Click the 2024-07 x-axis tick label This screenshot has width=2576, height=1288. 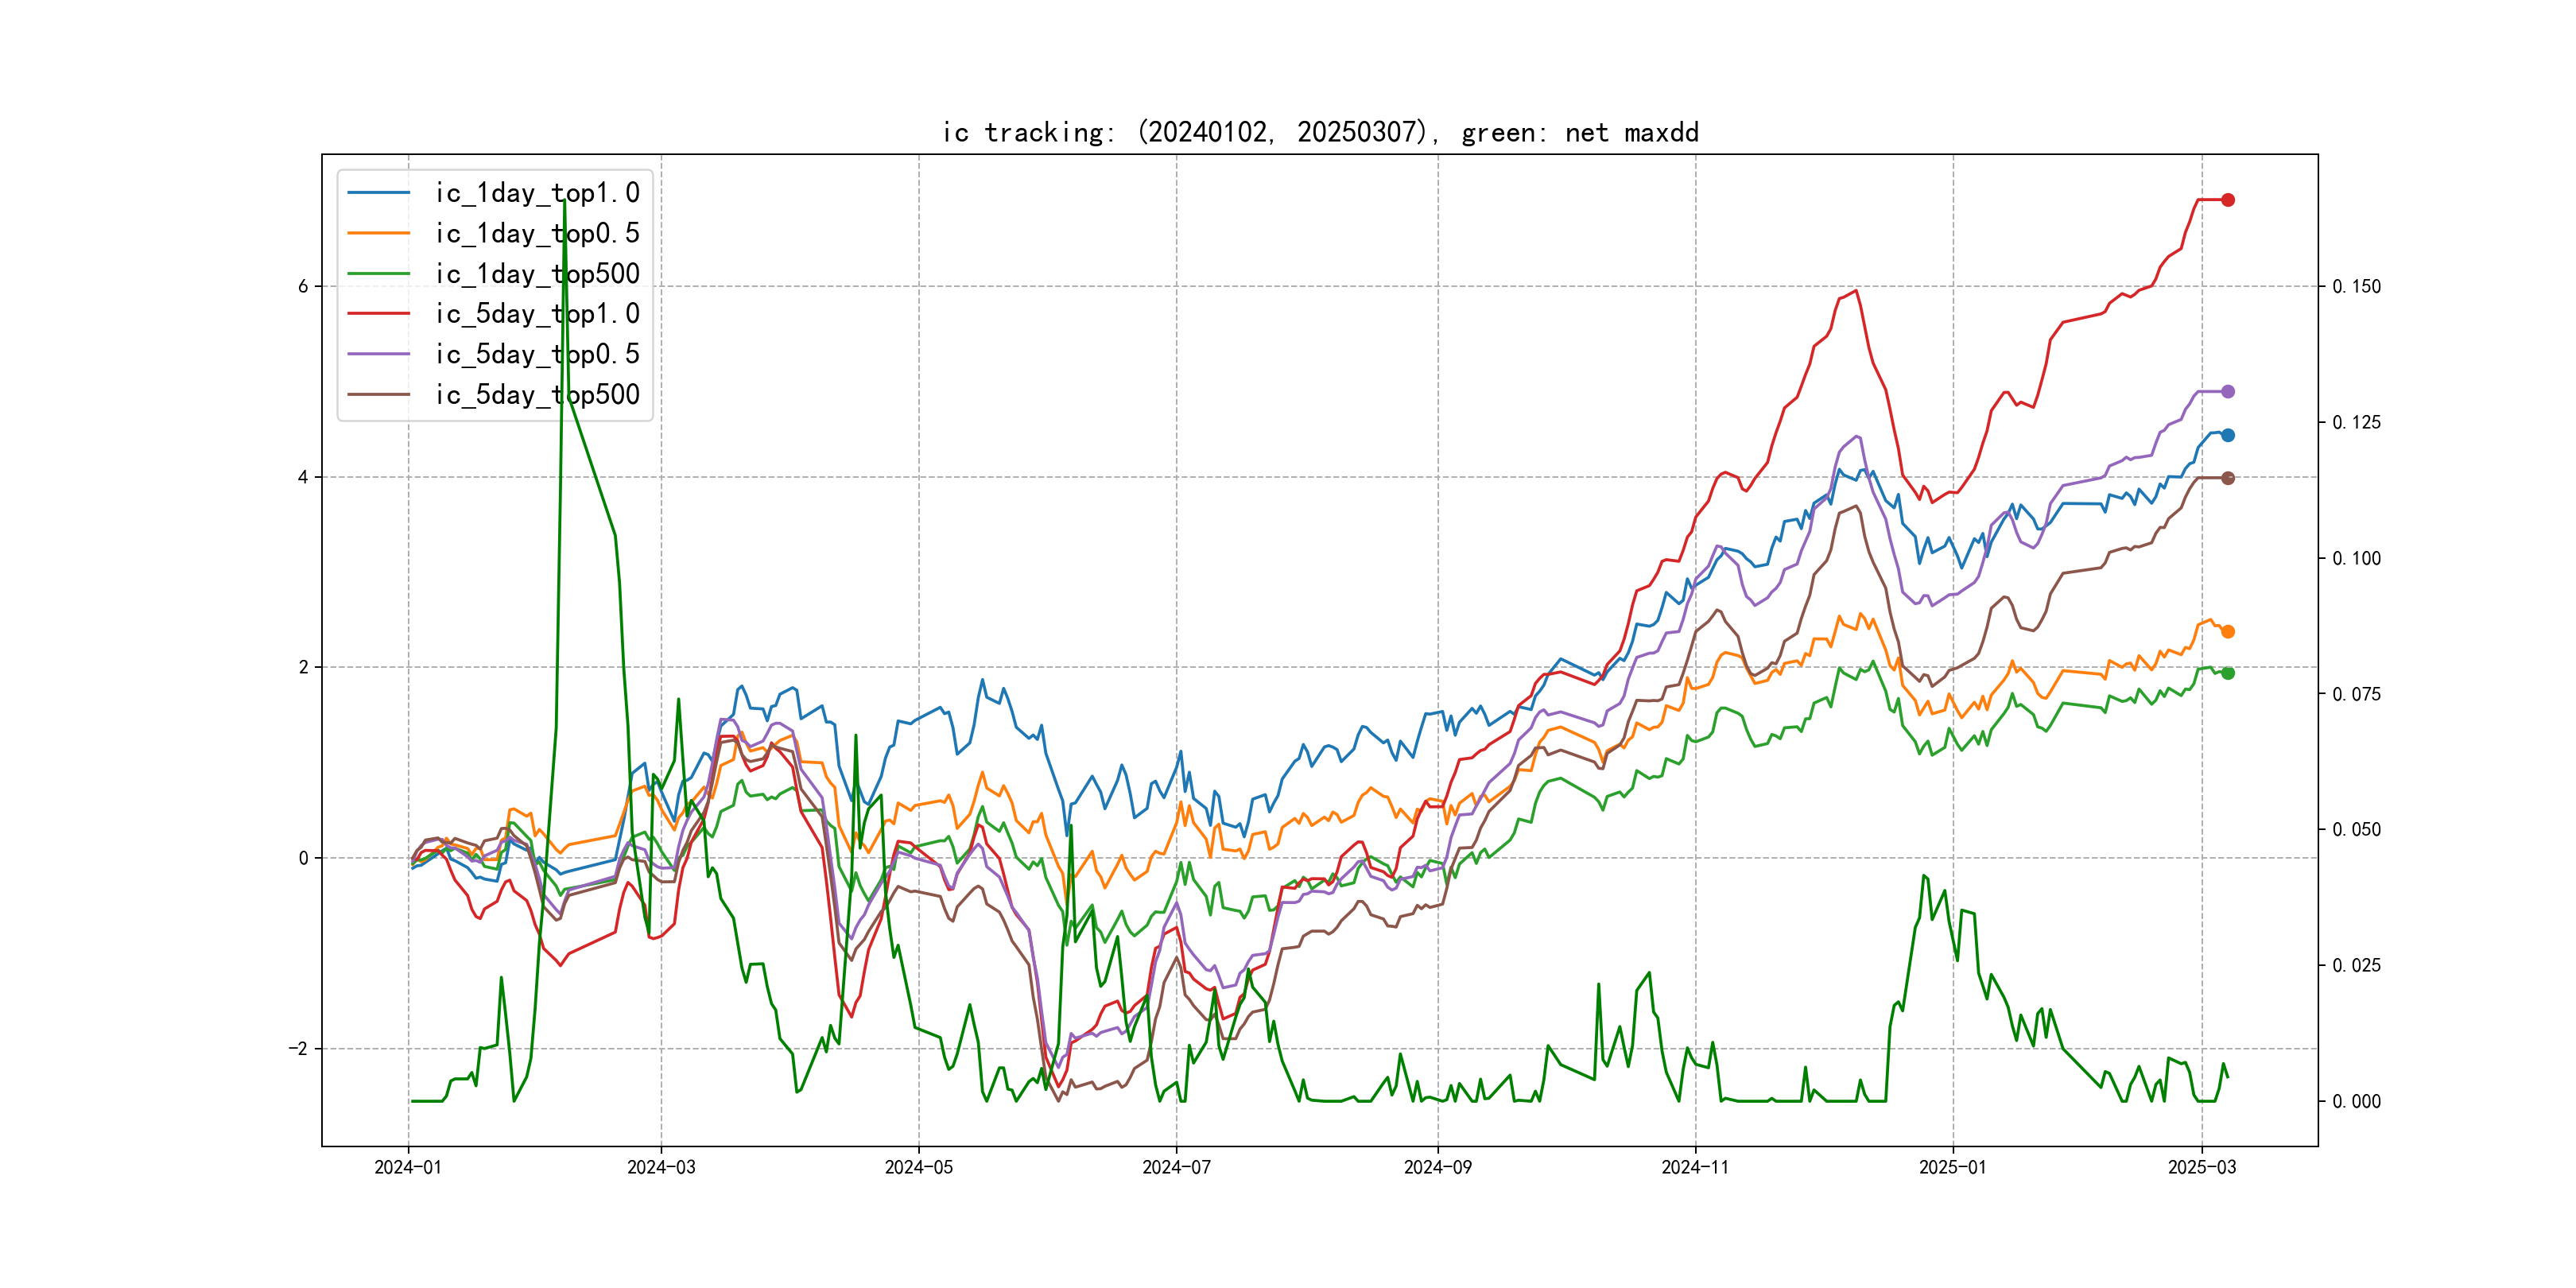[1176, 1167]
